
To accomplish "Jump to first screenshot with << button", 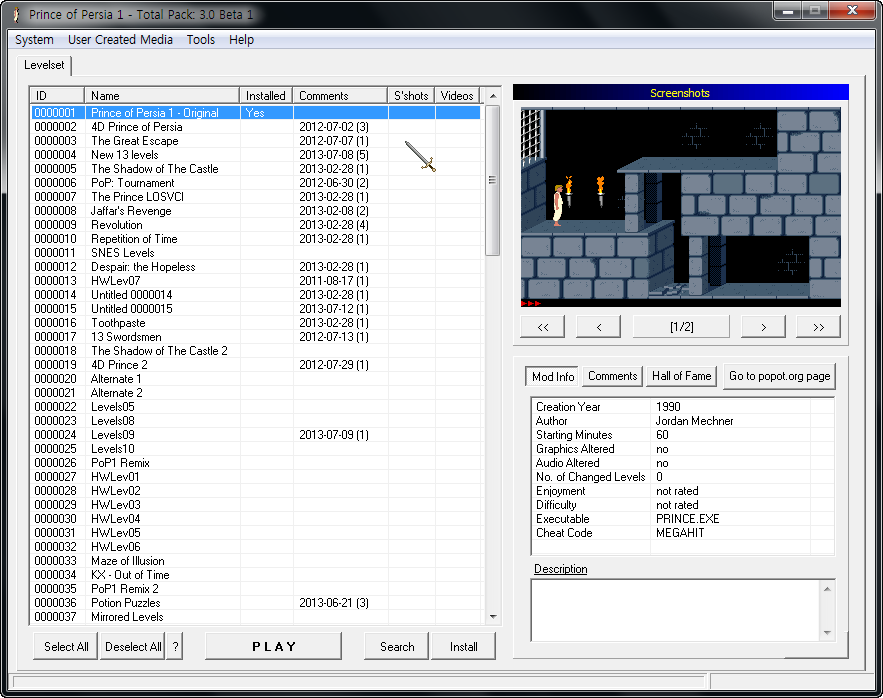I will tap(543, 327).
